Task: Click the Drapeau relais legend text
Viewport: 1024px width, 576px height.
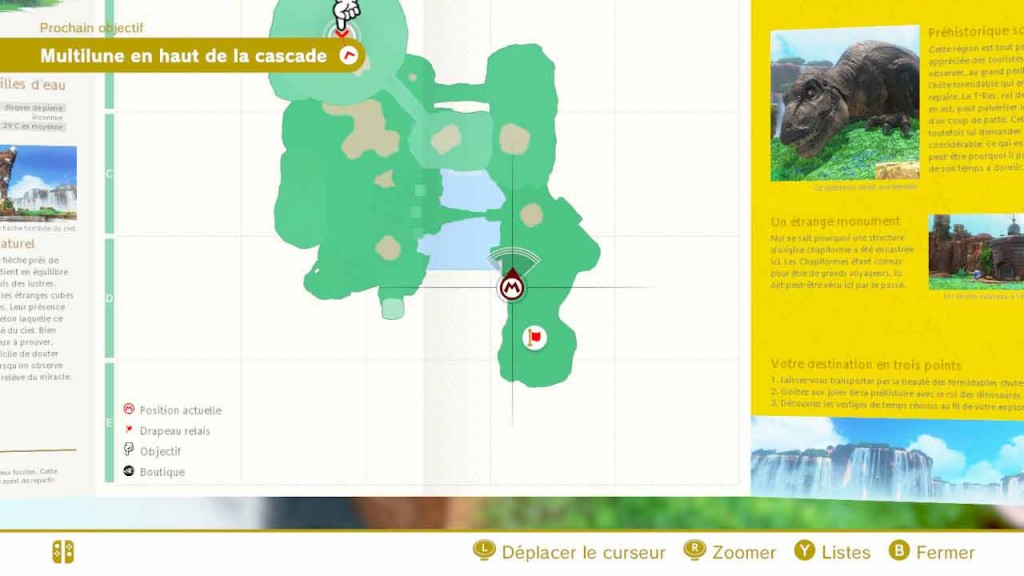Action: click(175, 431)
